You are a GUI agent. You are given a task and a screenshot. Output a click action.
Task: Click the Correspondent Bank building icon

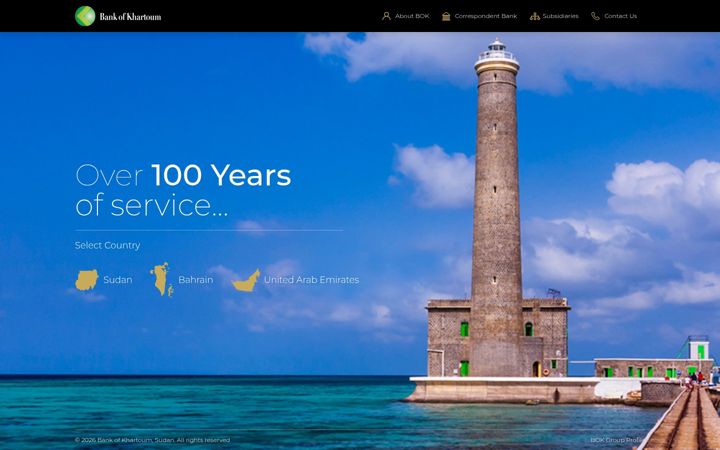pyautogui.click(x=446, y=16)
